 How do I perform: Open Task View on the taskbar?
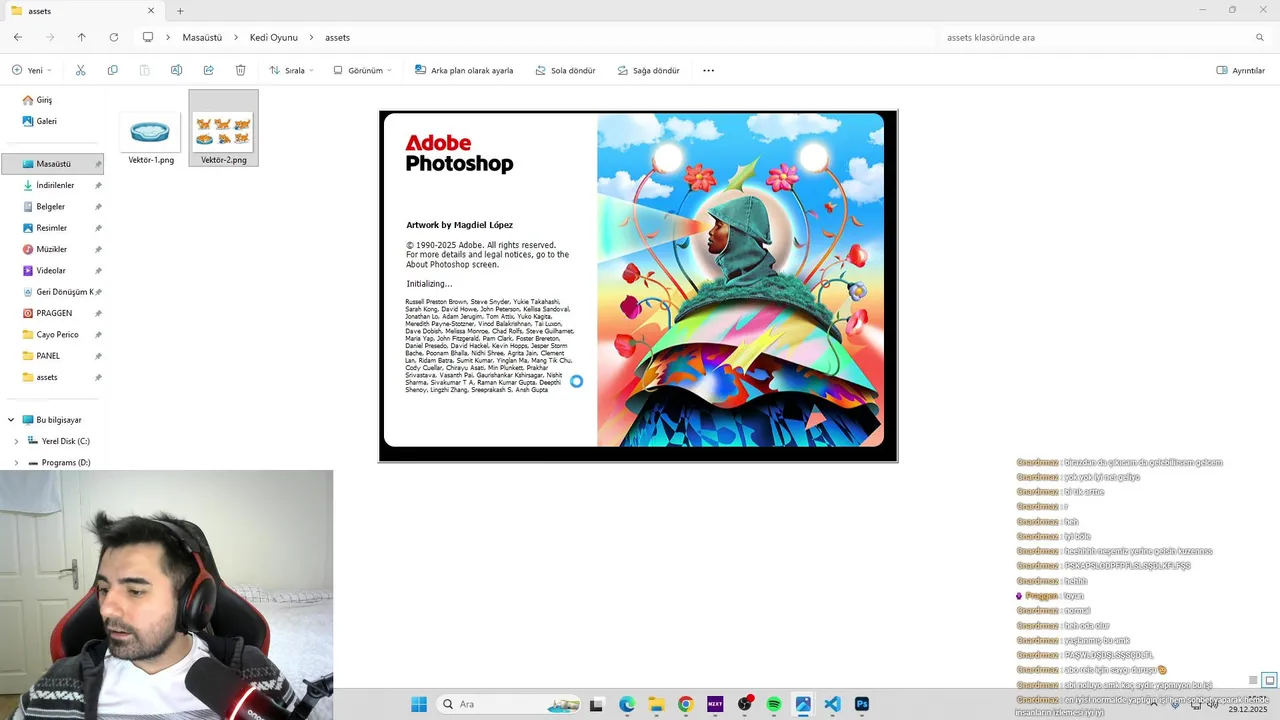[597, 704]
